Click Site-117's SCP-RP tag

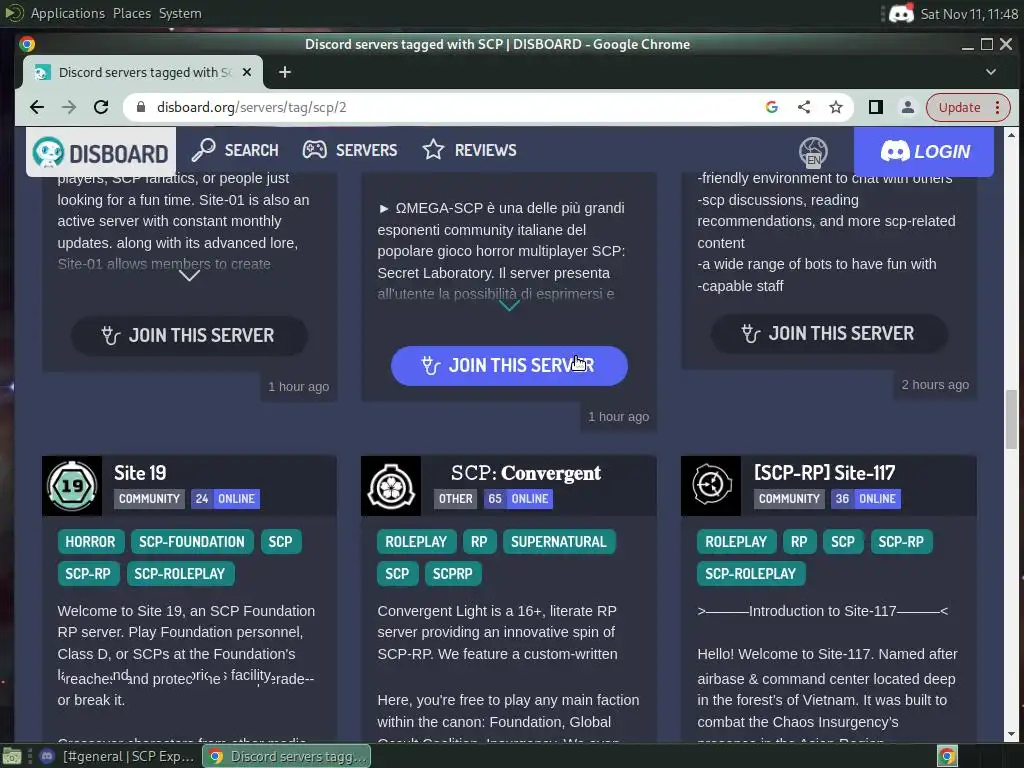[x=901, y=541]
